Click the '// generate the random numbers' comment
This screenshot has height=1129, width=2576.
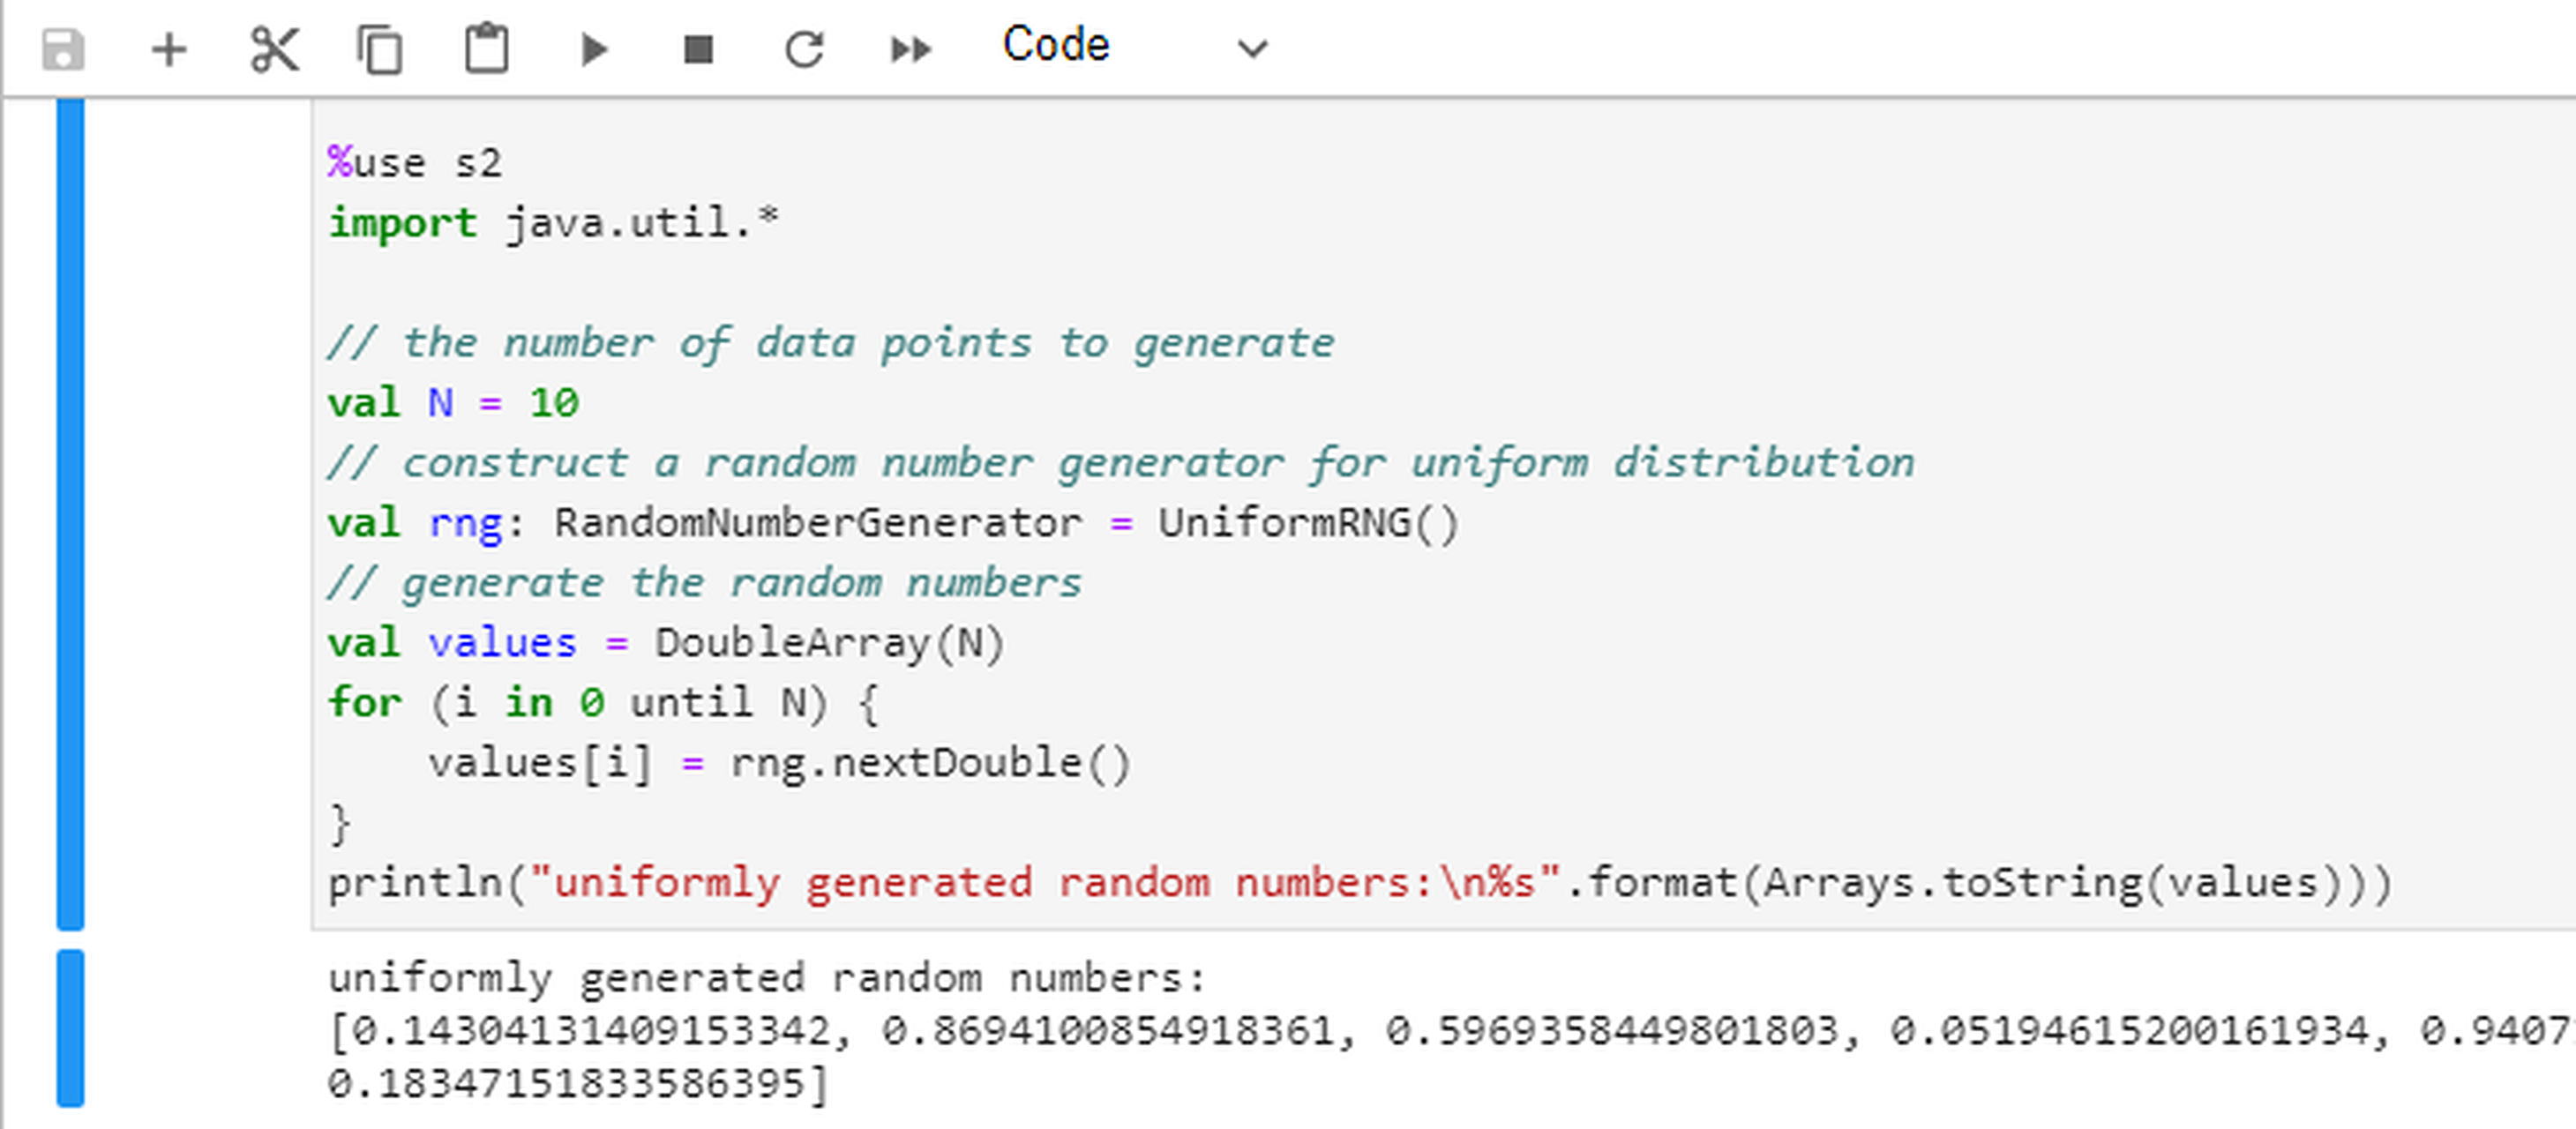pos(705,582)
